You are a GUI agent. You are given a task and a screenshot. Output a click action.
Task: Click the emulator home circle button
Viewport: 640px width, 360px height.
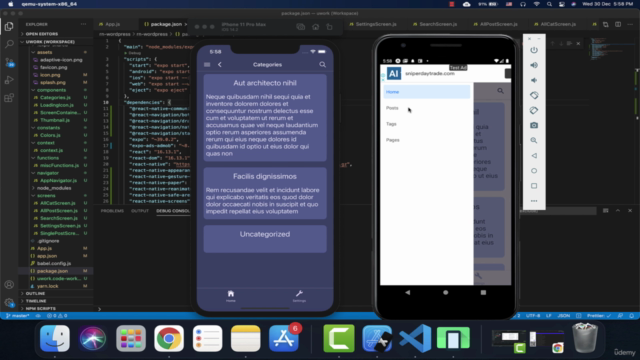coord(534,171)
